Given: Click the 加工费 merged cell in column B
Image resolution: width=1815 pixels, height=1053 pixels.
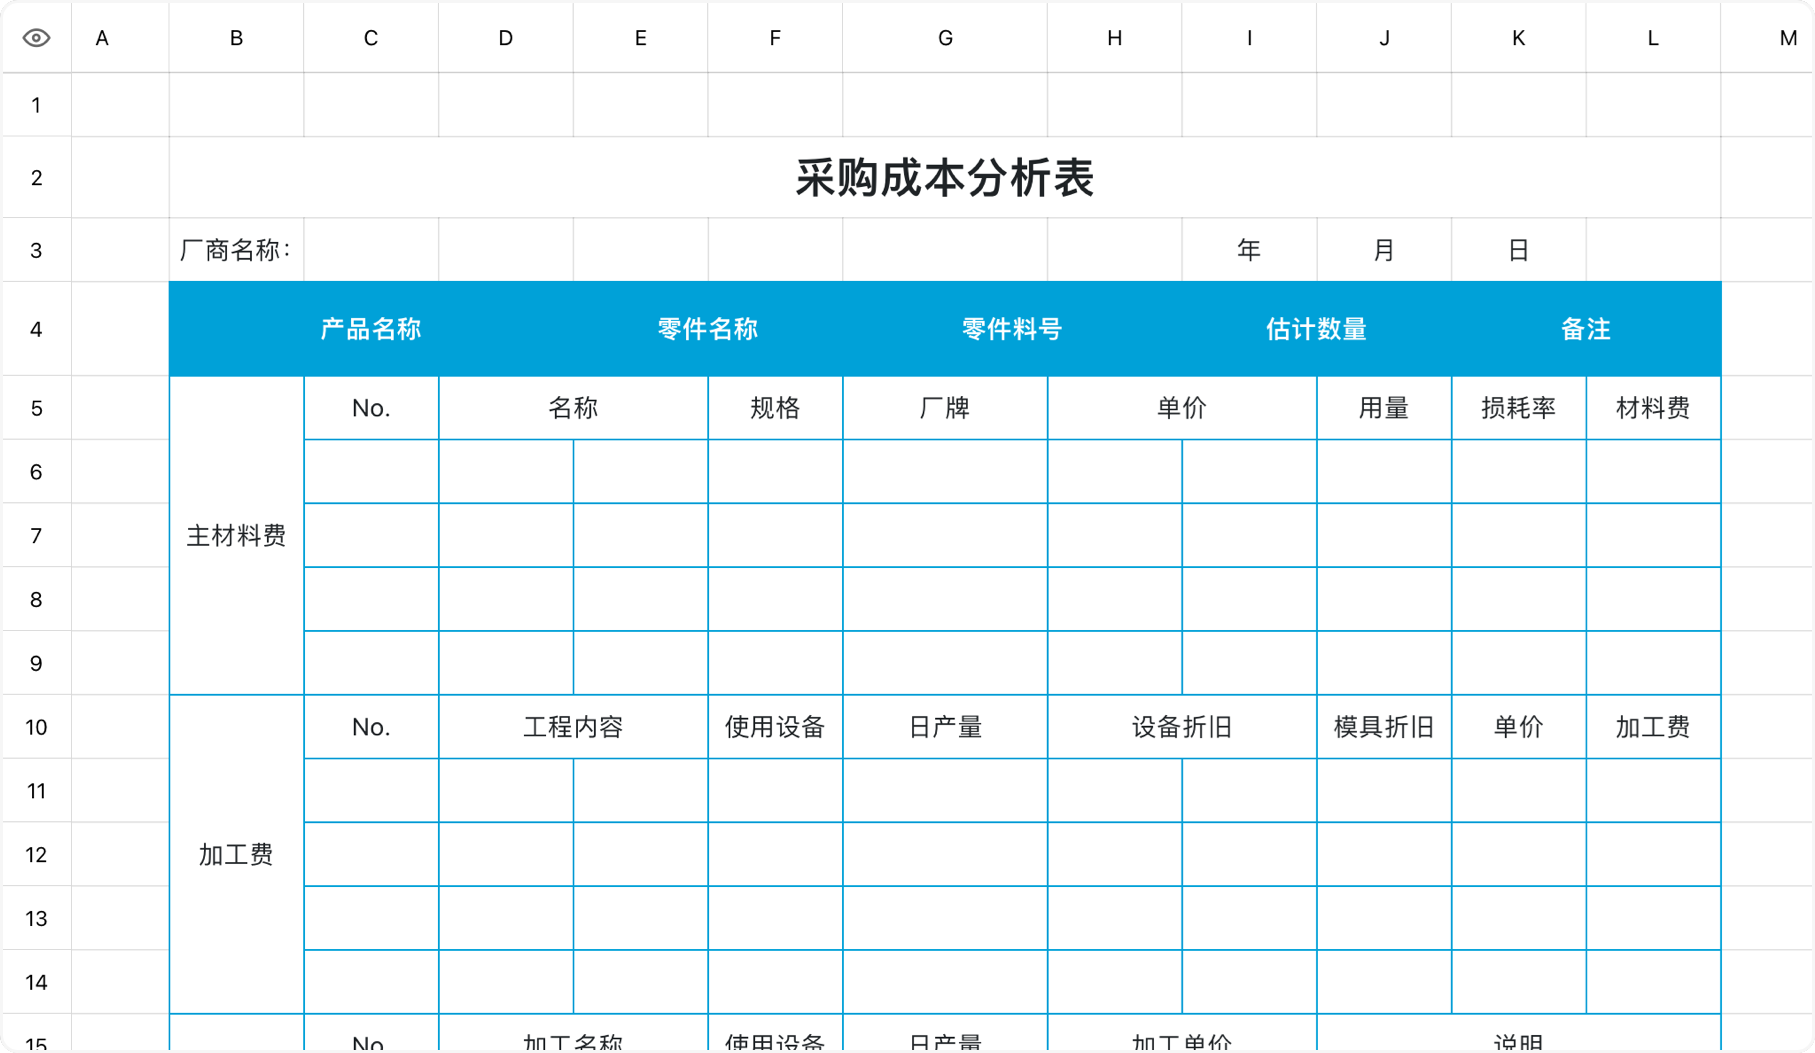Looking at the screenshot, I should pyautogui.click(x=236, y=855).
